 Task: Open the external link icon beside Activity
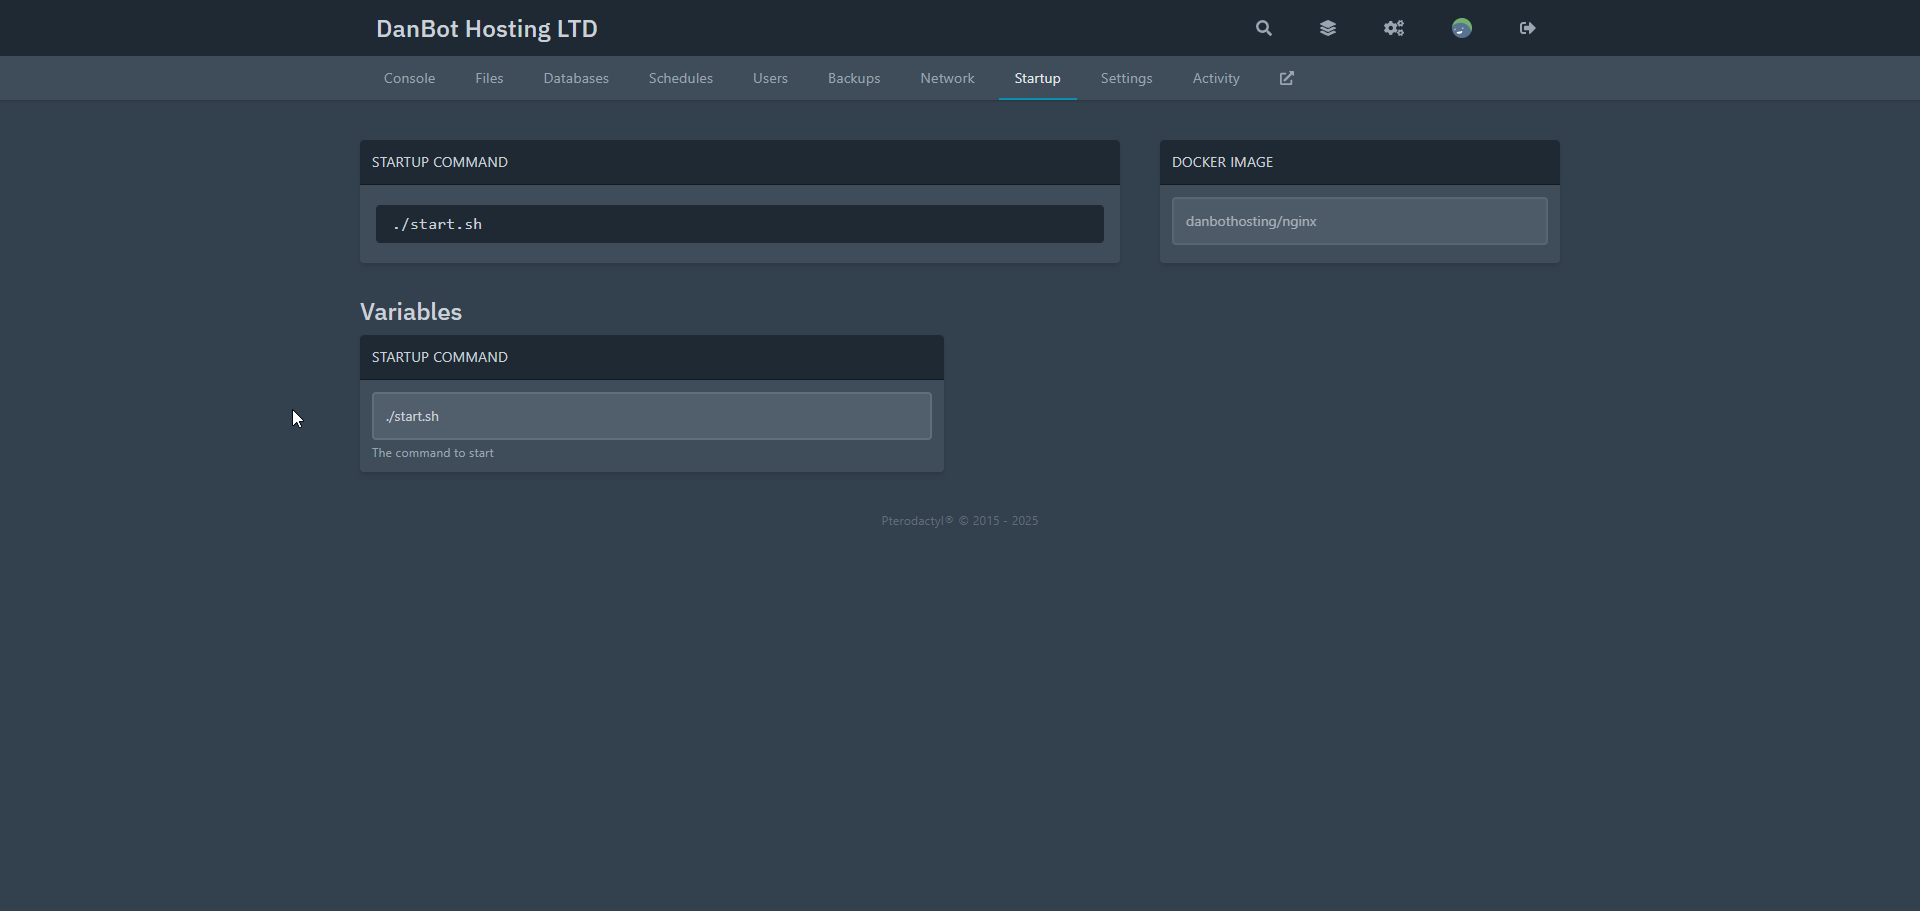click(x=1286, y=78)
